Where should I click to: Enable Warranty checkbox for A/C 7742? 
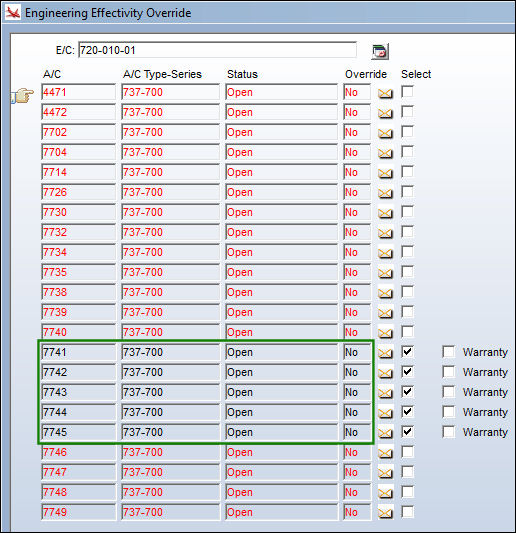point(449,372)
